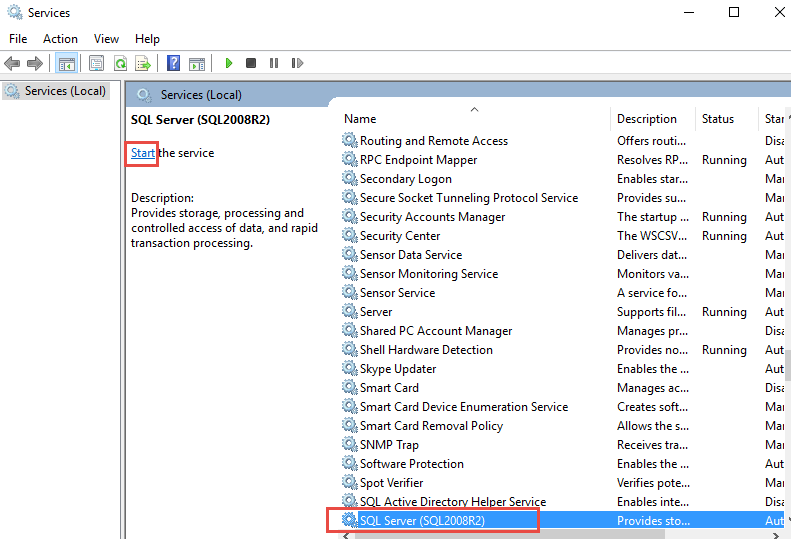The image size is (791, 539).
Task: Click the 'Receives tra...' description cell
Action: pyautogui.click(x=653, y=445)
